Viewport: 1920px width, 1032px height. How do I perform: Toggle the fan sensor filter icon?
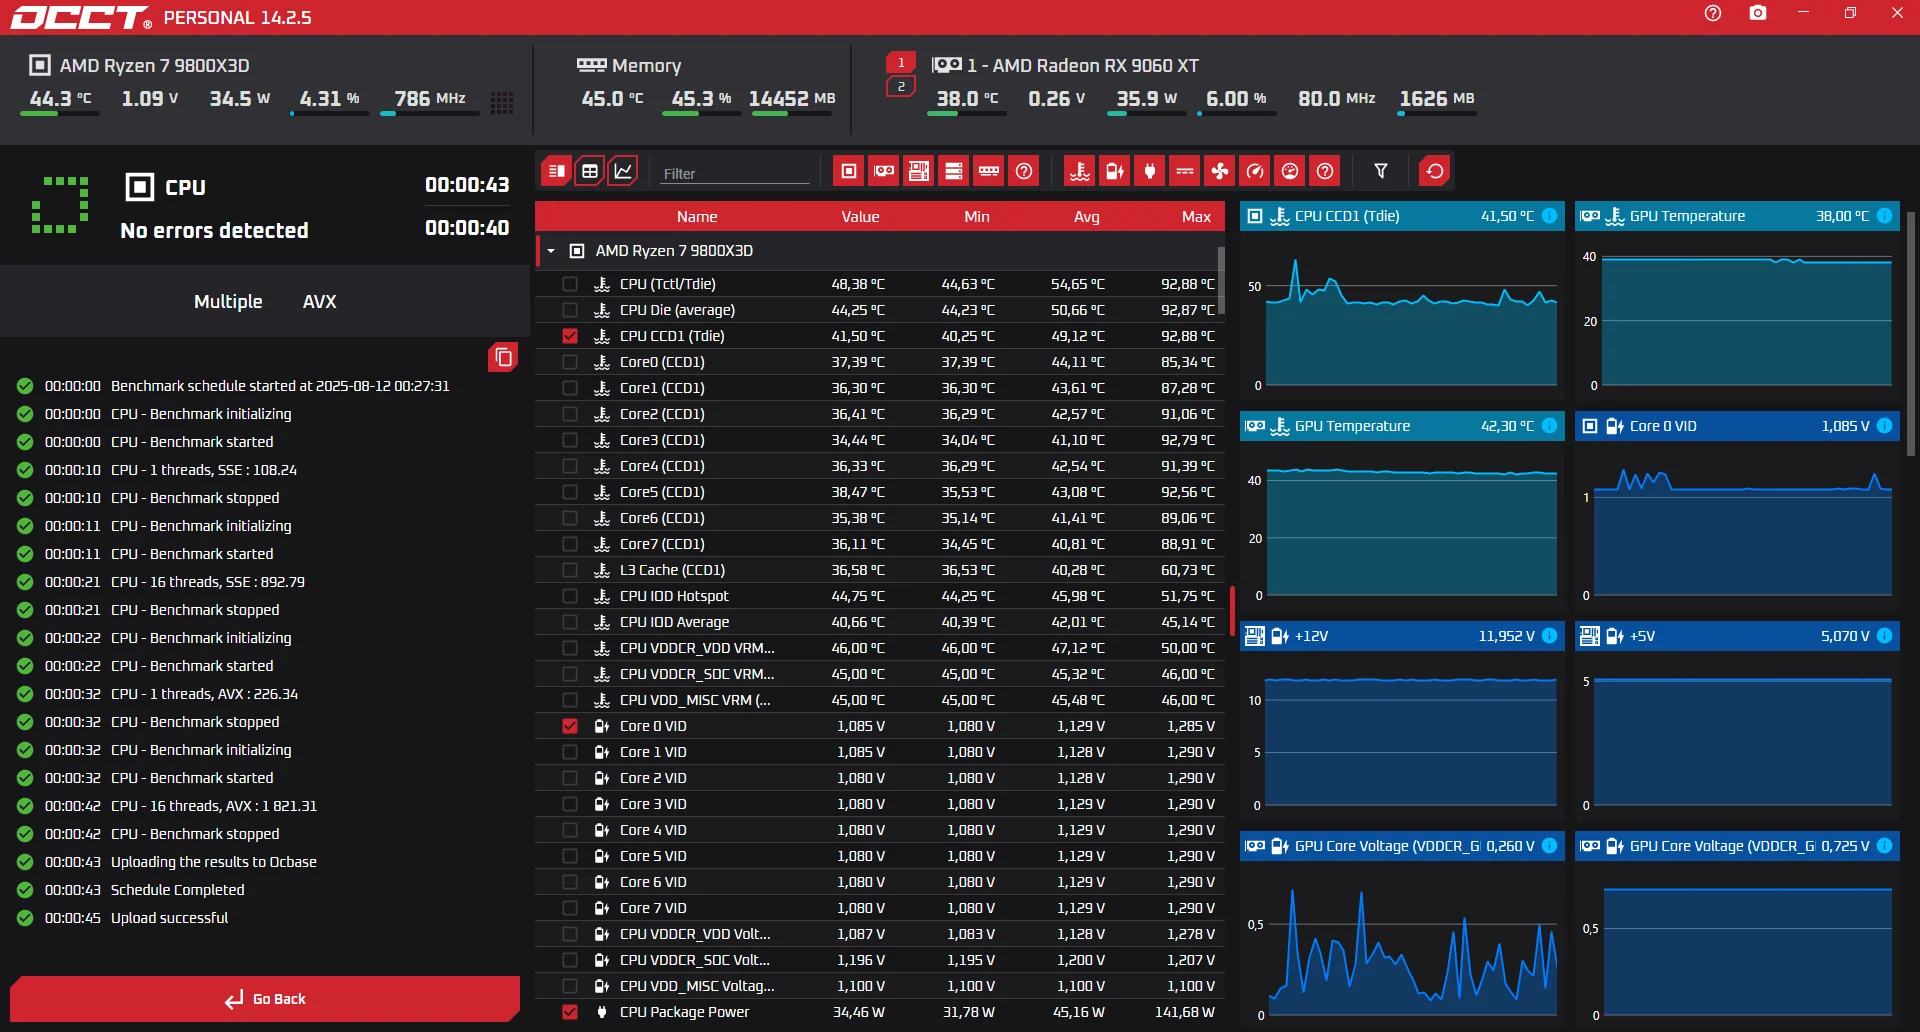1220,171
